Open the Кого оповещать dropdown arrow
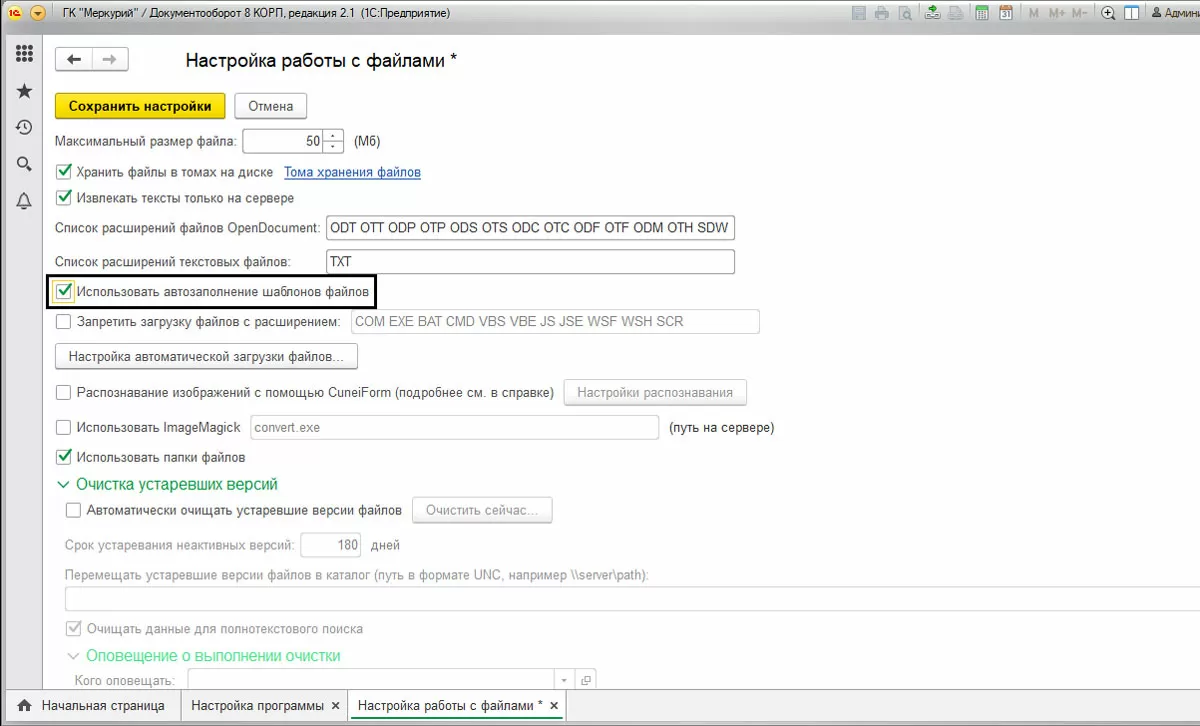 [566, 680]
